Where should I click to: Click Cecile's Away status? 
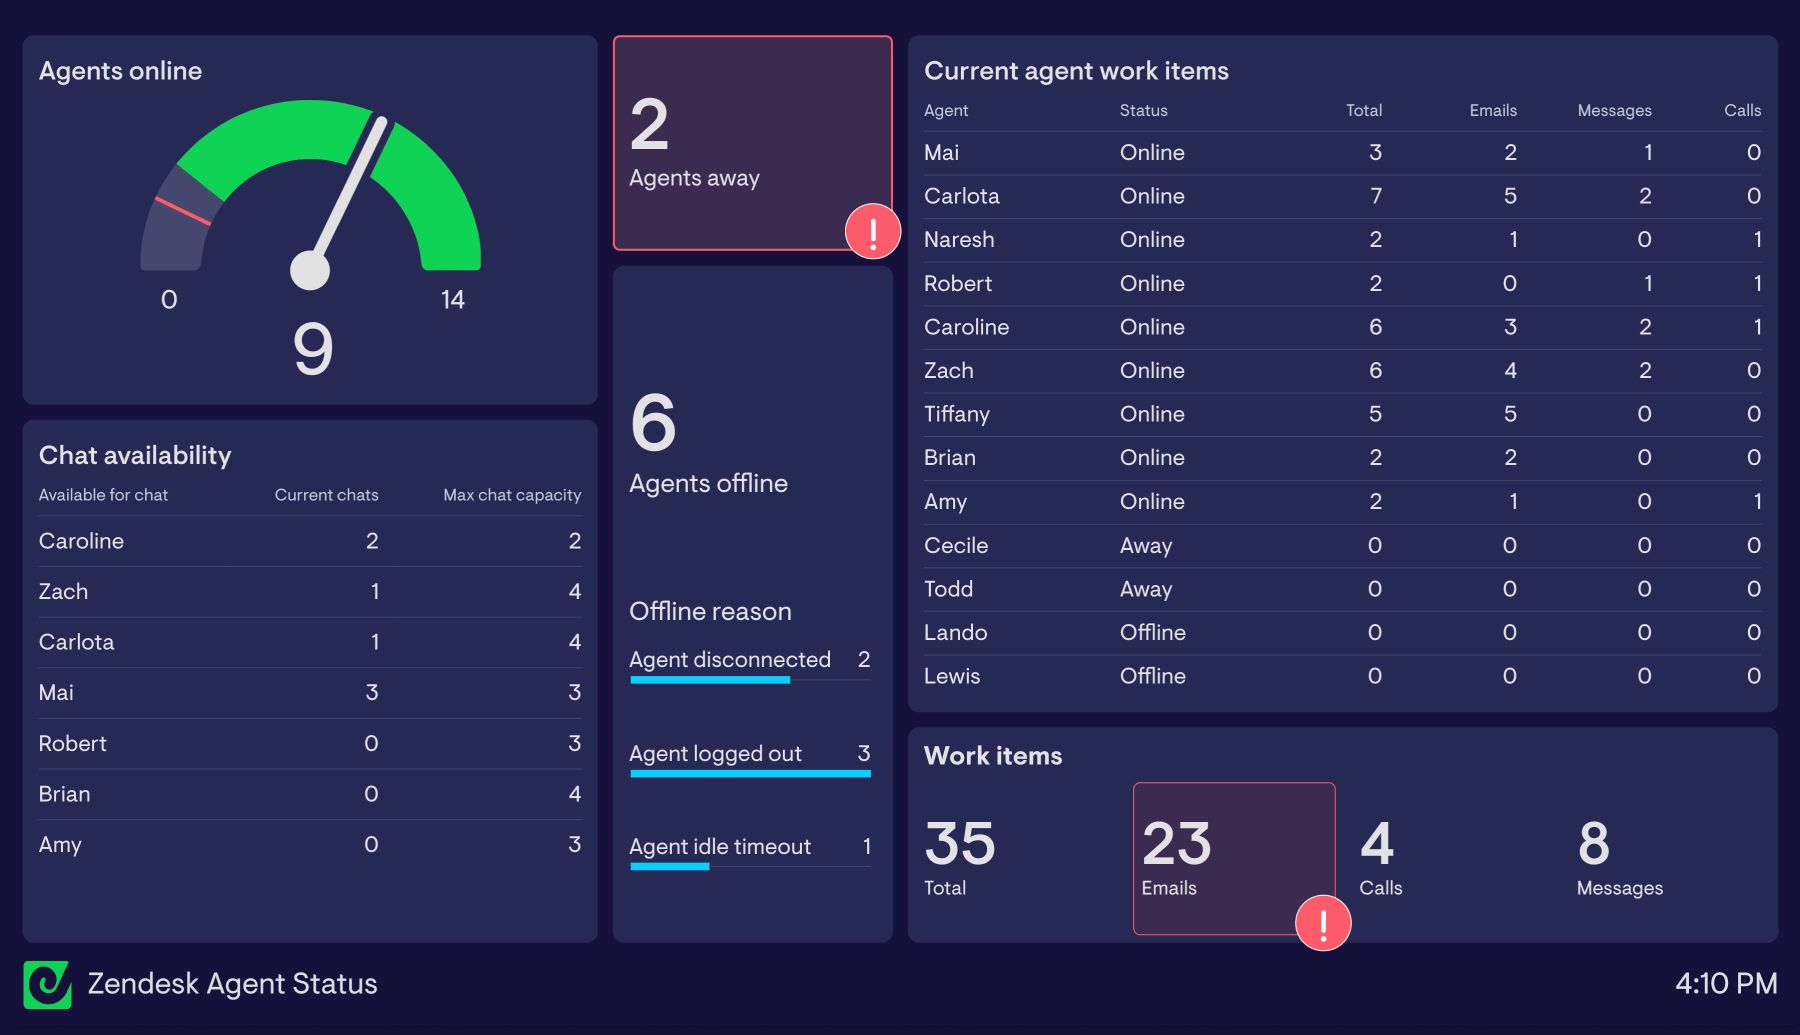pos(1146,546)
